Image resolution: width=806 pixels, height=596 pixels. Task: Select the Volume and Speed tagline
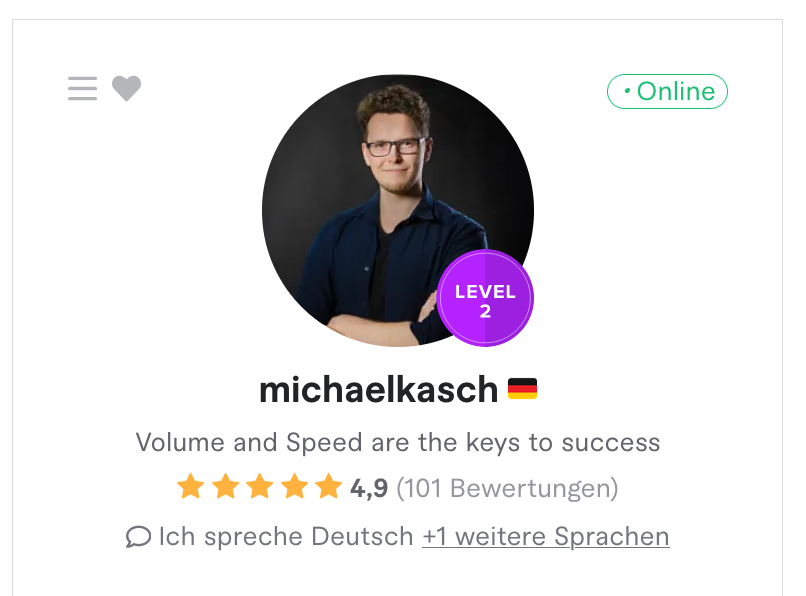[x=397, y=442]
